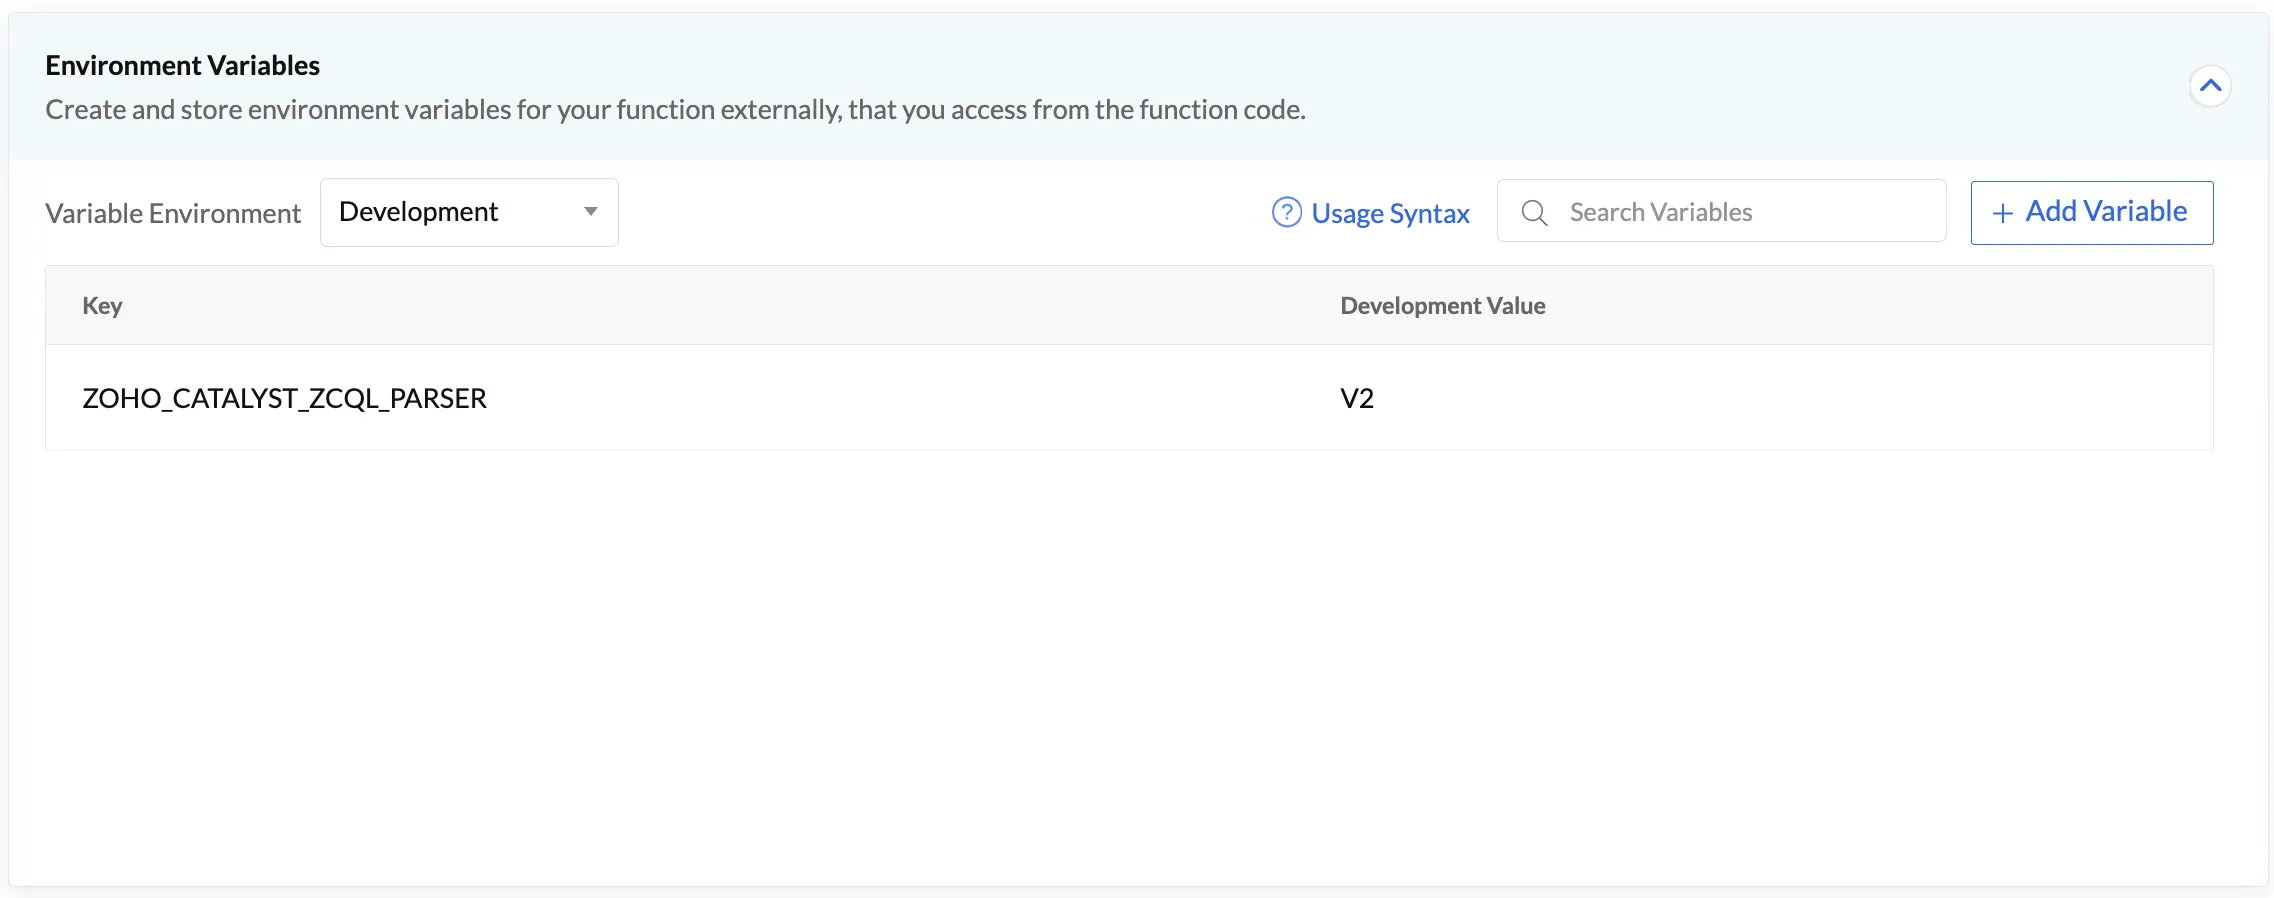Click the V2 value cell
Viewport: 2274px width, 898px height.
(1357, 398)
